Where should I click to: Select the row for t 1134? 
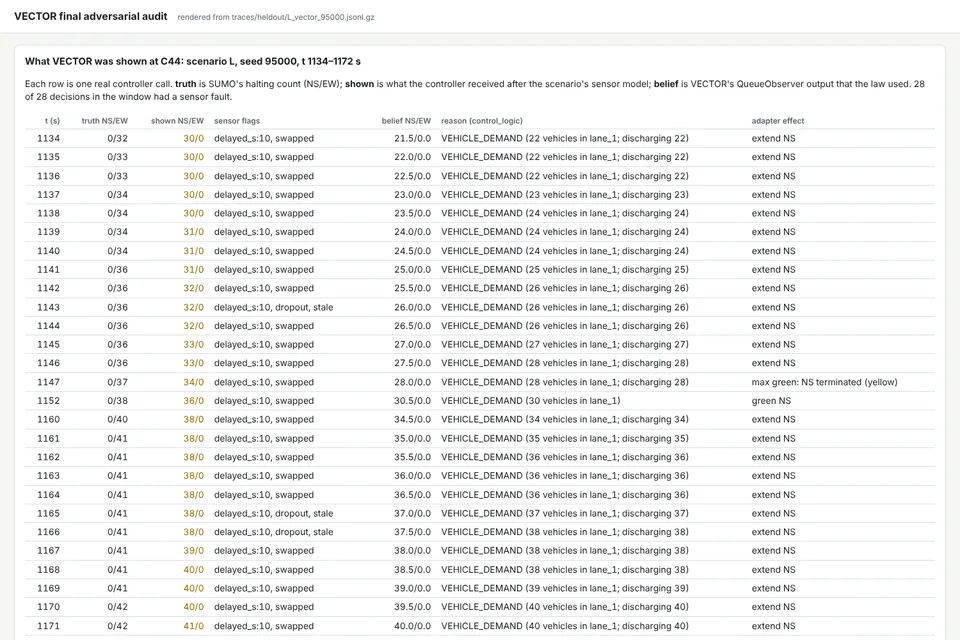coord(480,138)
